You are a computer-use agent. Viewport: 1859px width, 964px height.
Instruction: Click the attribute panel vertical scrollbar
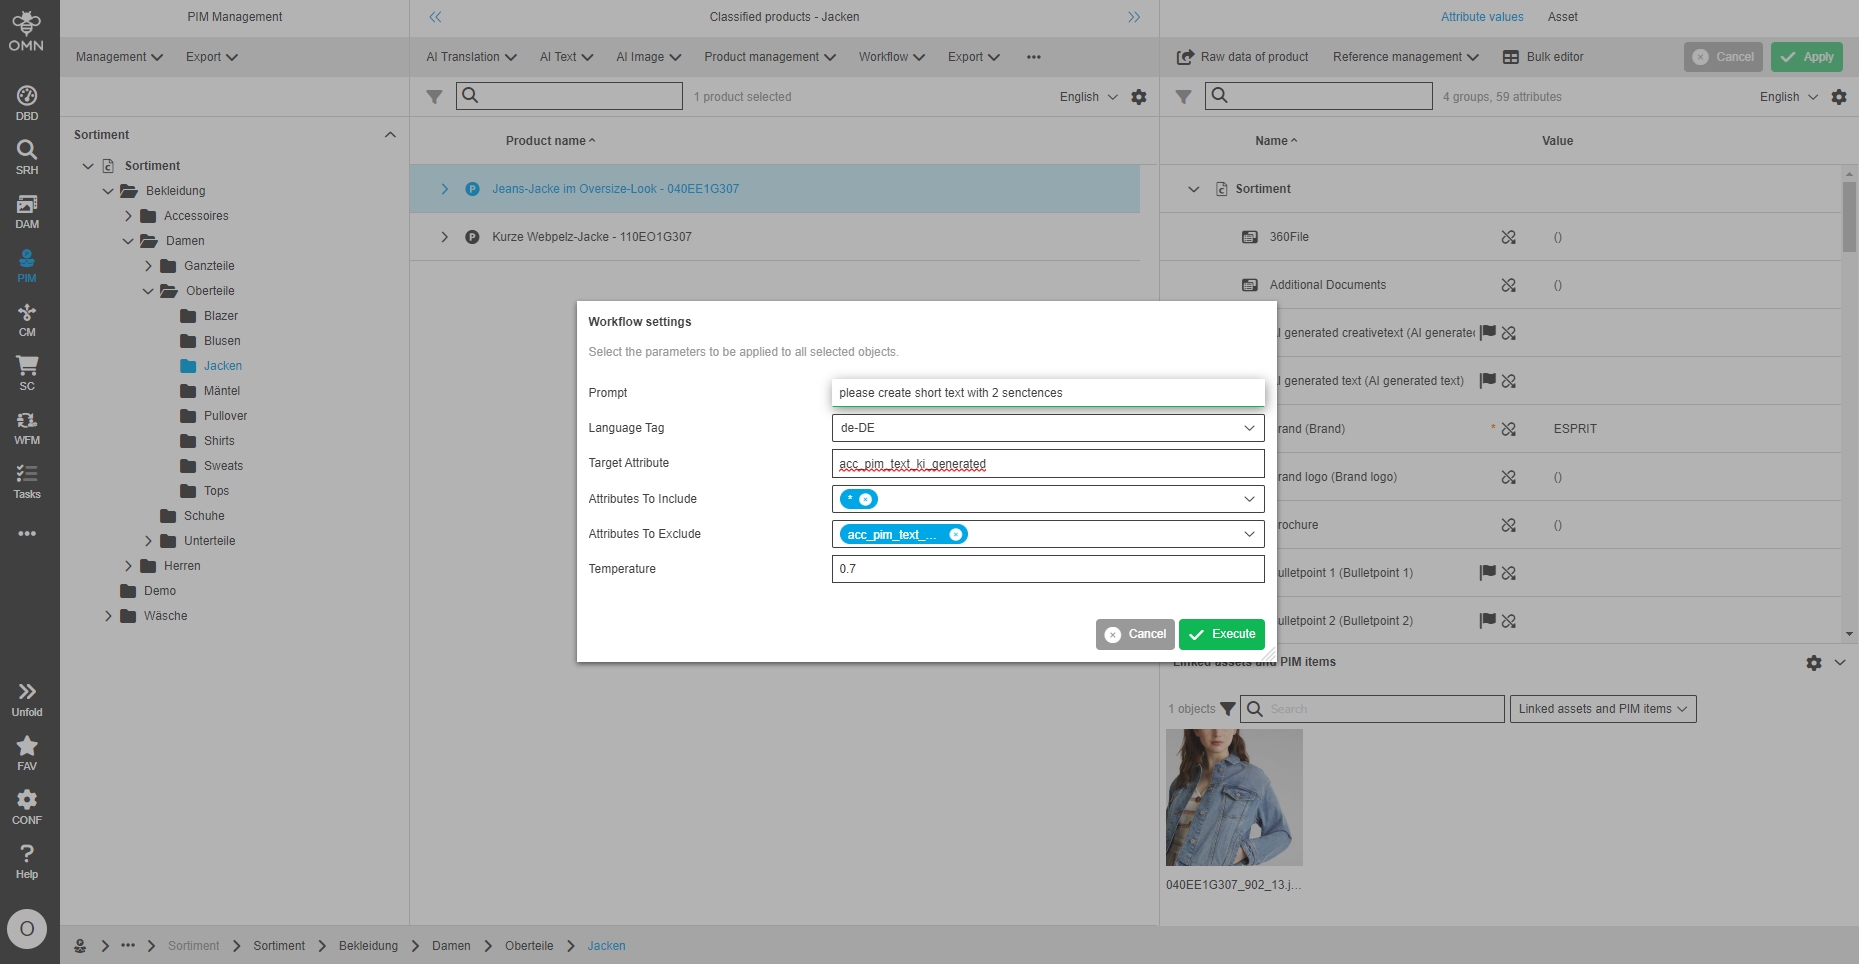point(1849,217)
